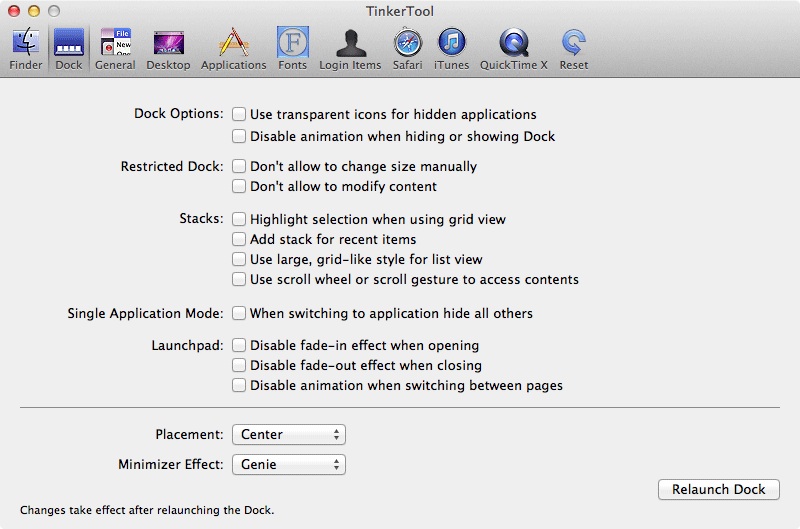Select the Dock toolbar icon
Screen dimensions: 800x529
tap(69, 49)
